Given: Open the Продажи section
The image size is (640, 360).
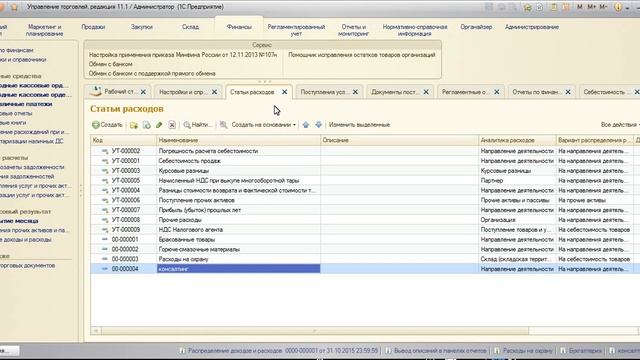Looking at the screenshot, I should tap(93, 27).
